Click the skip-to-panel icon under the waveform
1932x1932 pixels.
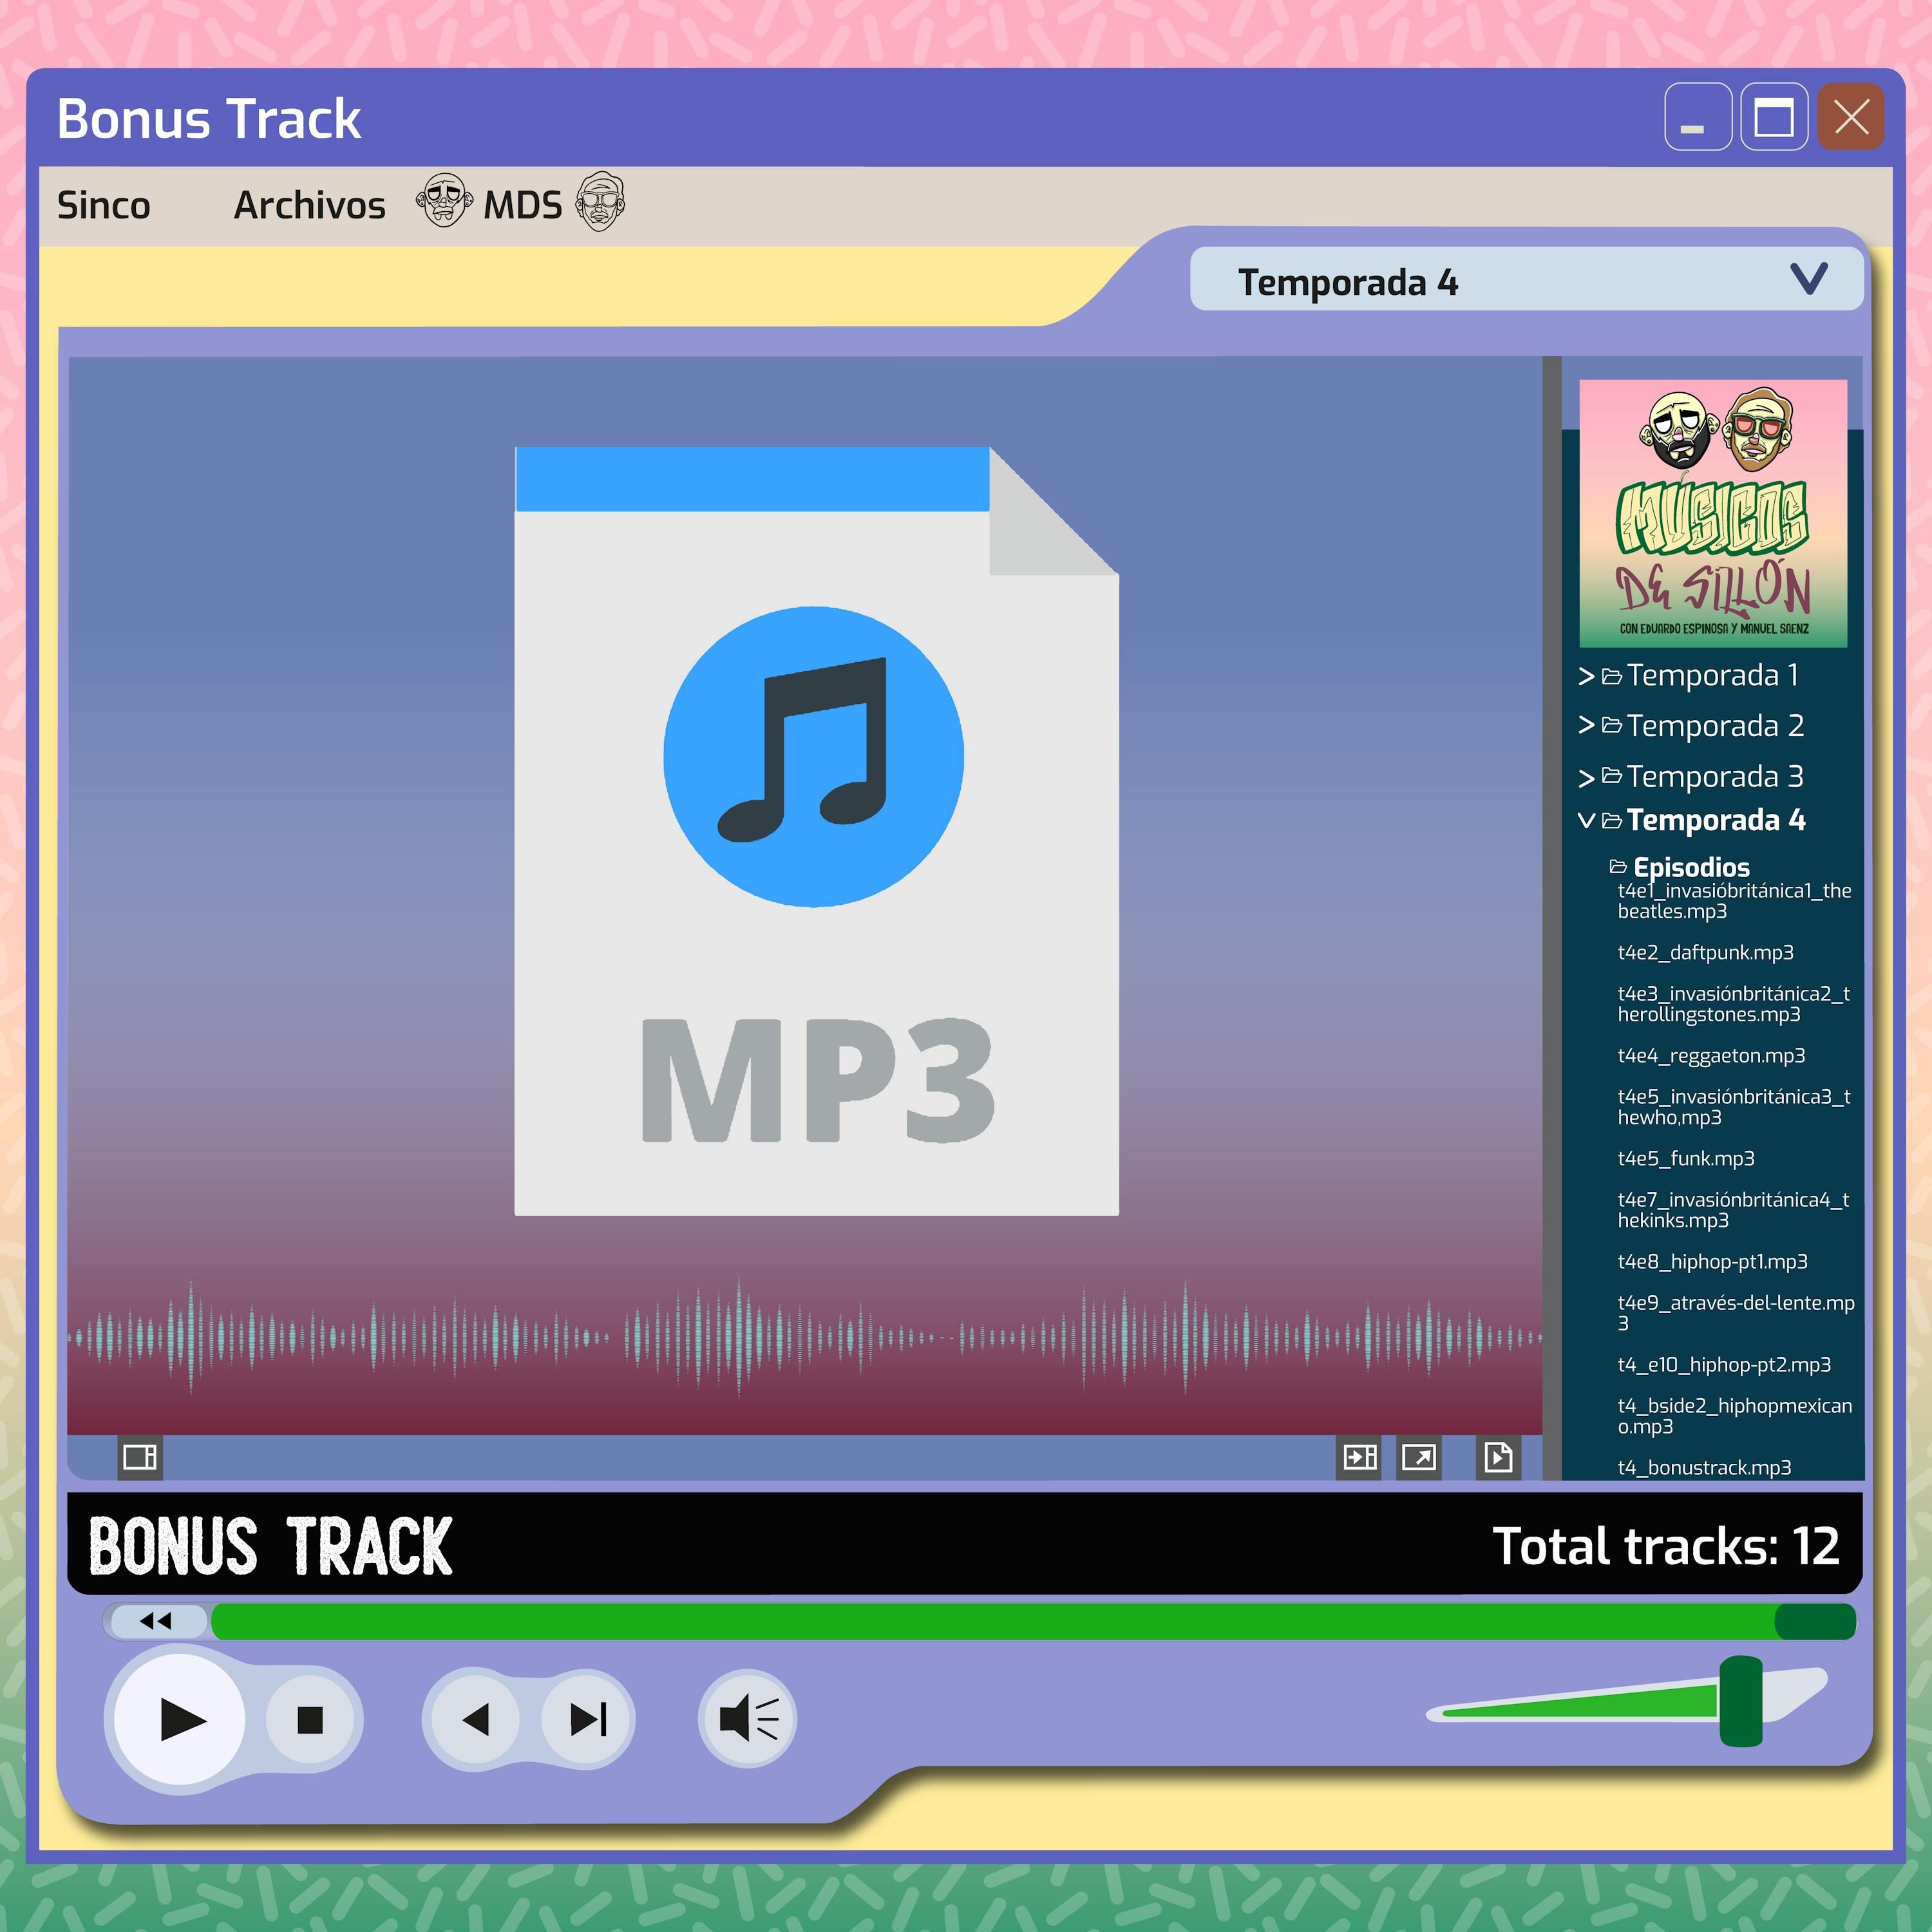[1360, 1457]
